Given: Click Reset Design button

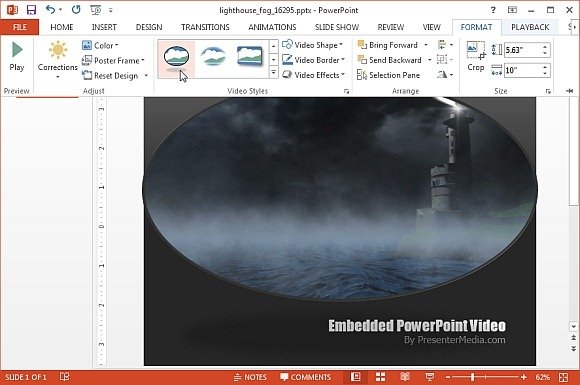Looking at the screenshot, I should 115,75.
